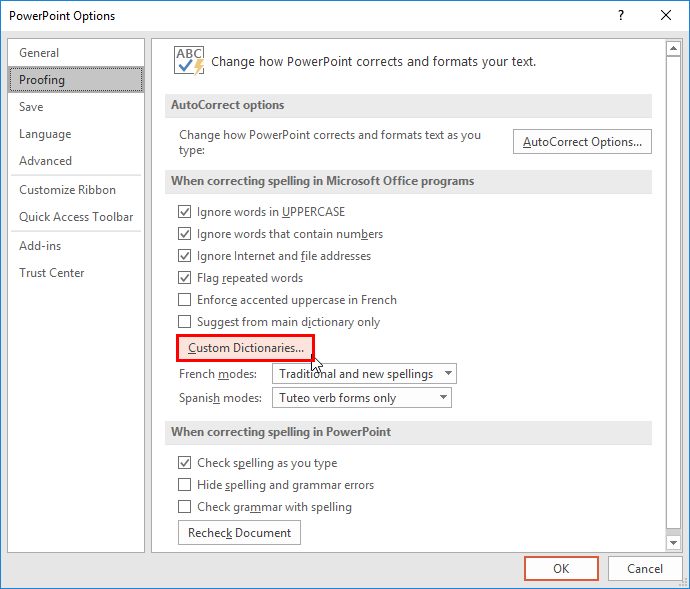Click the scrollbar up arrow

pos(673,48)
